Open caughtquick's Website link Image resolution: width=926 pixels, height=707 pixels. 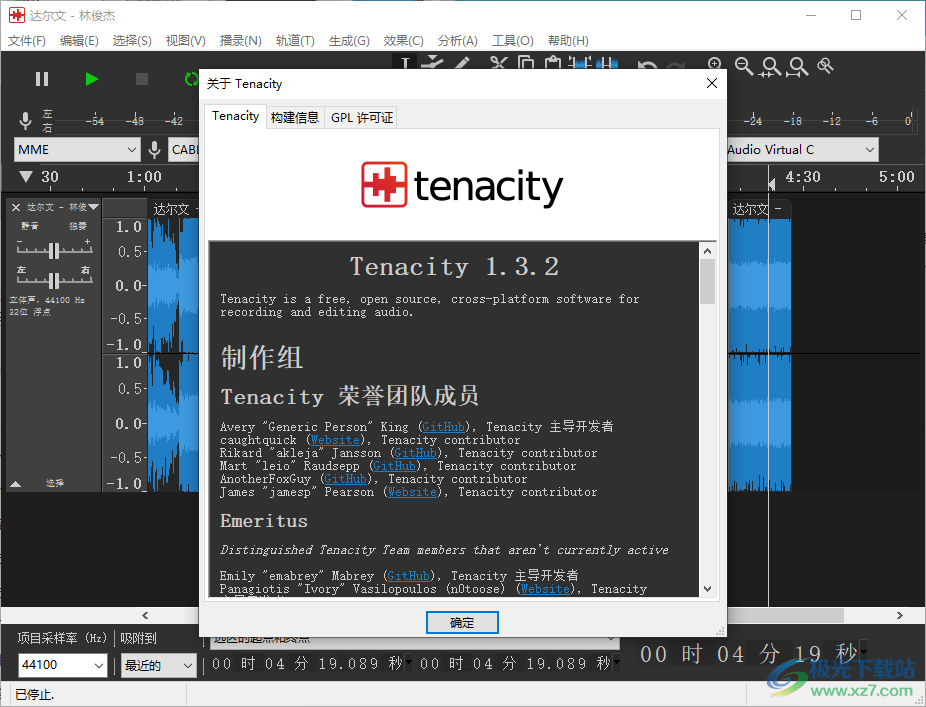(x=335, y=440)
